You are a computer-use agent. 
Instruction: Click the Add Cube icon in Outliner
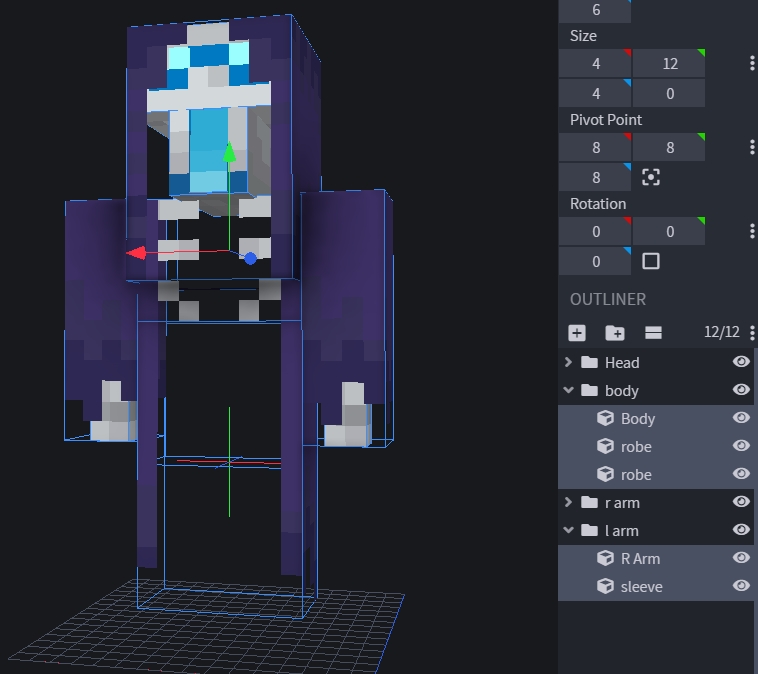pyautogui.click(x=577, y=333)
